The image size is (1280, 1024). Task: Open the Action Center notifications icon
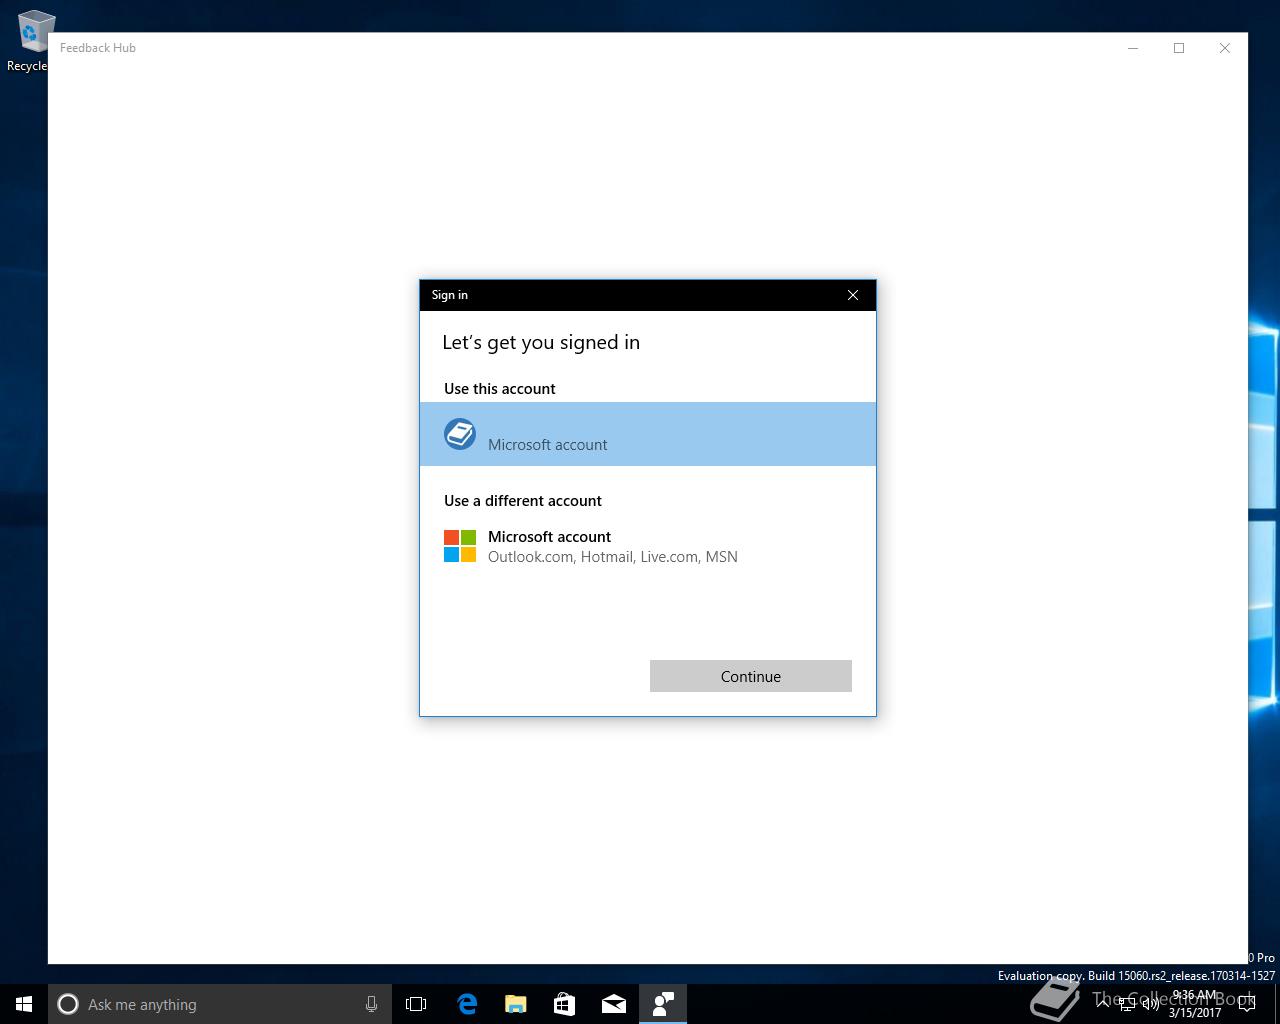1246,1004
